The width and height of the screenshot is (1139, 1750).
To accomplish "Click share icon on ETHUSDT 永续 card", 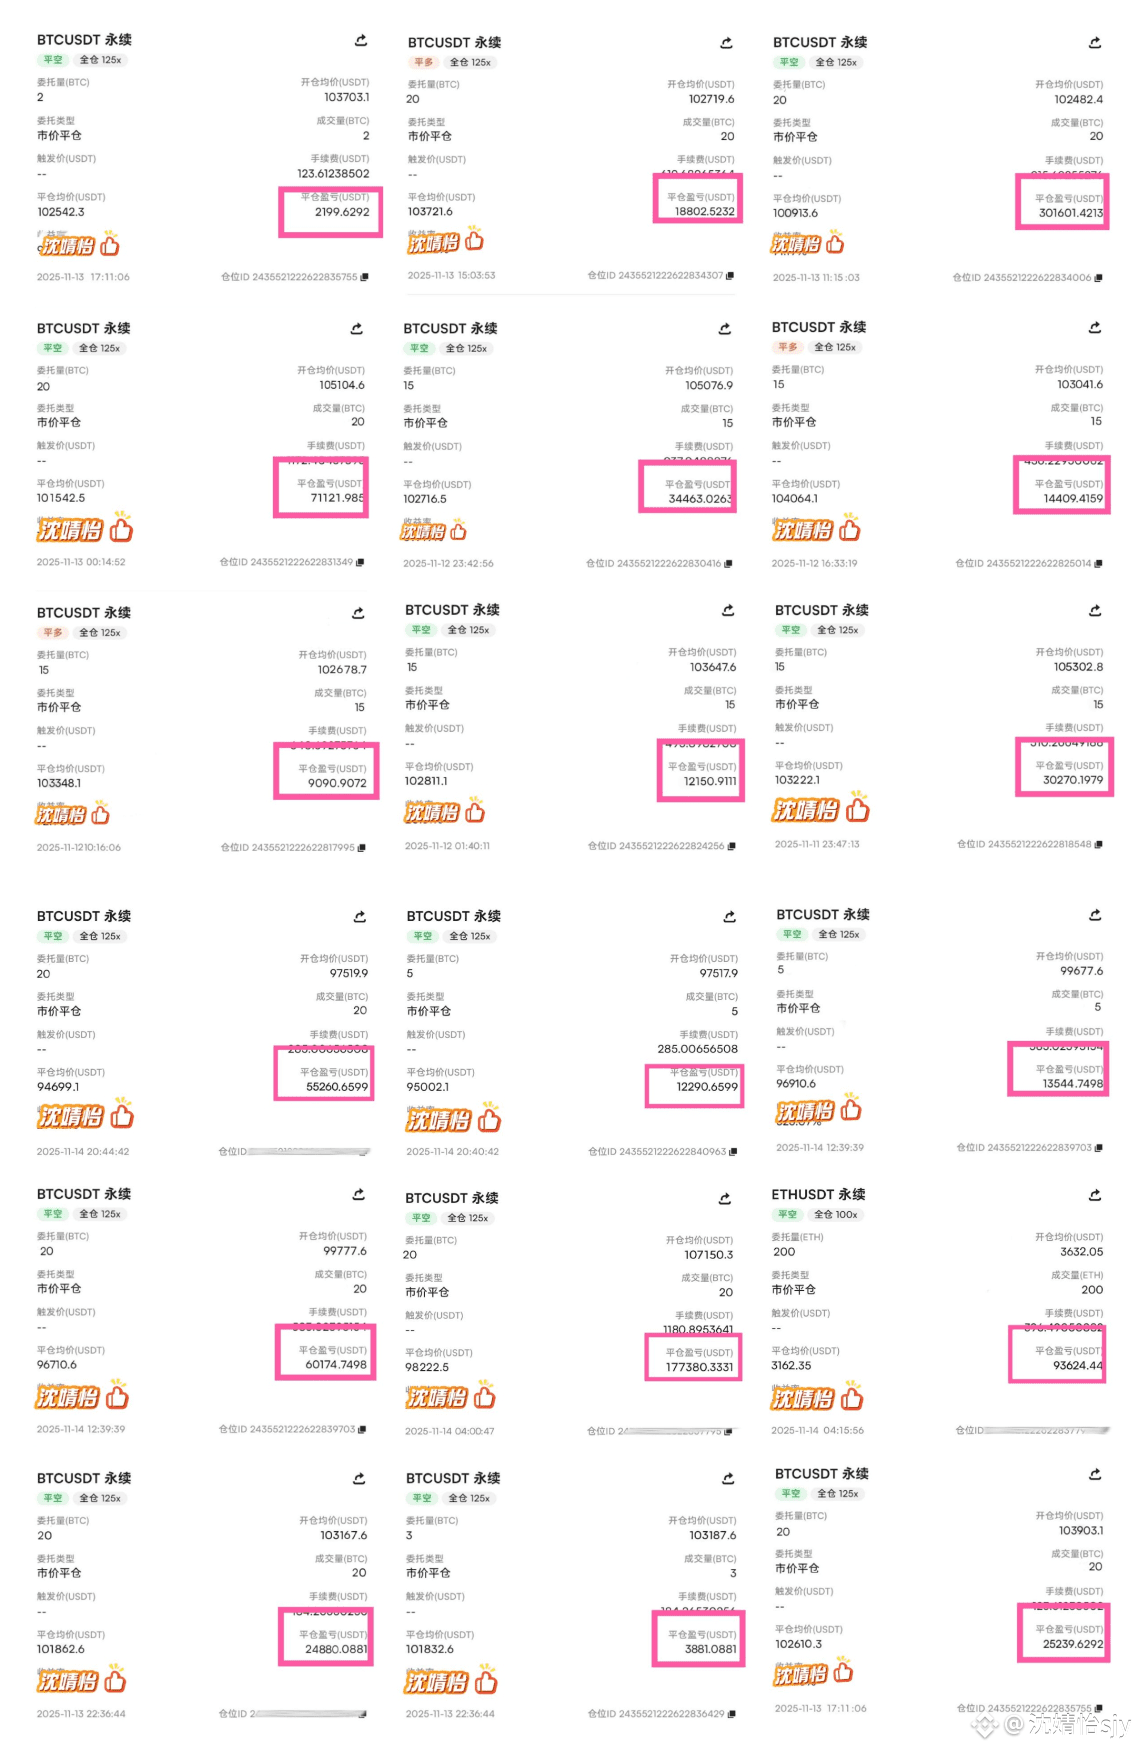I will [x=1095, y=1195].
